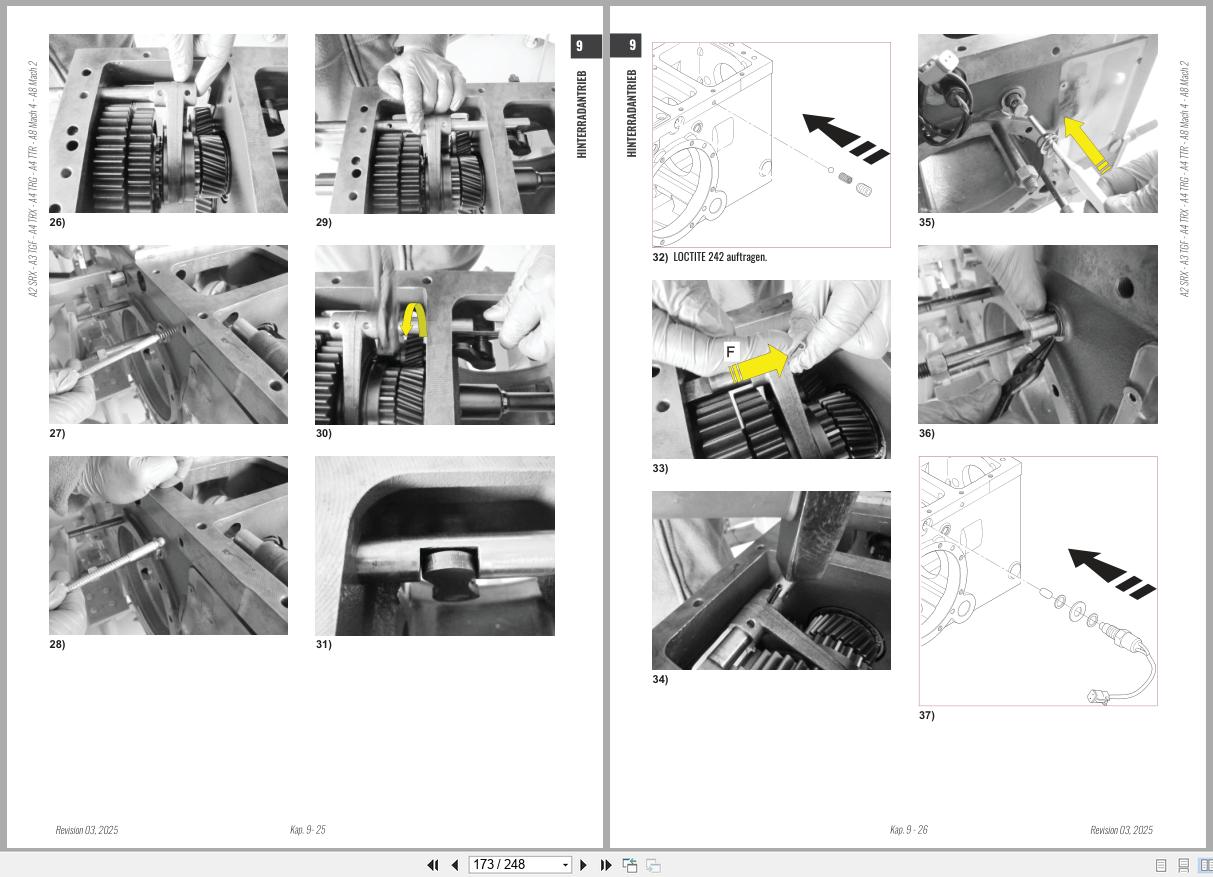Click photo 33 with the F arrow
Screen dimensions: 1213x877
(x=771, y=369)
